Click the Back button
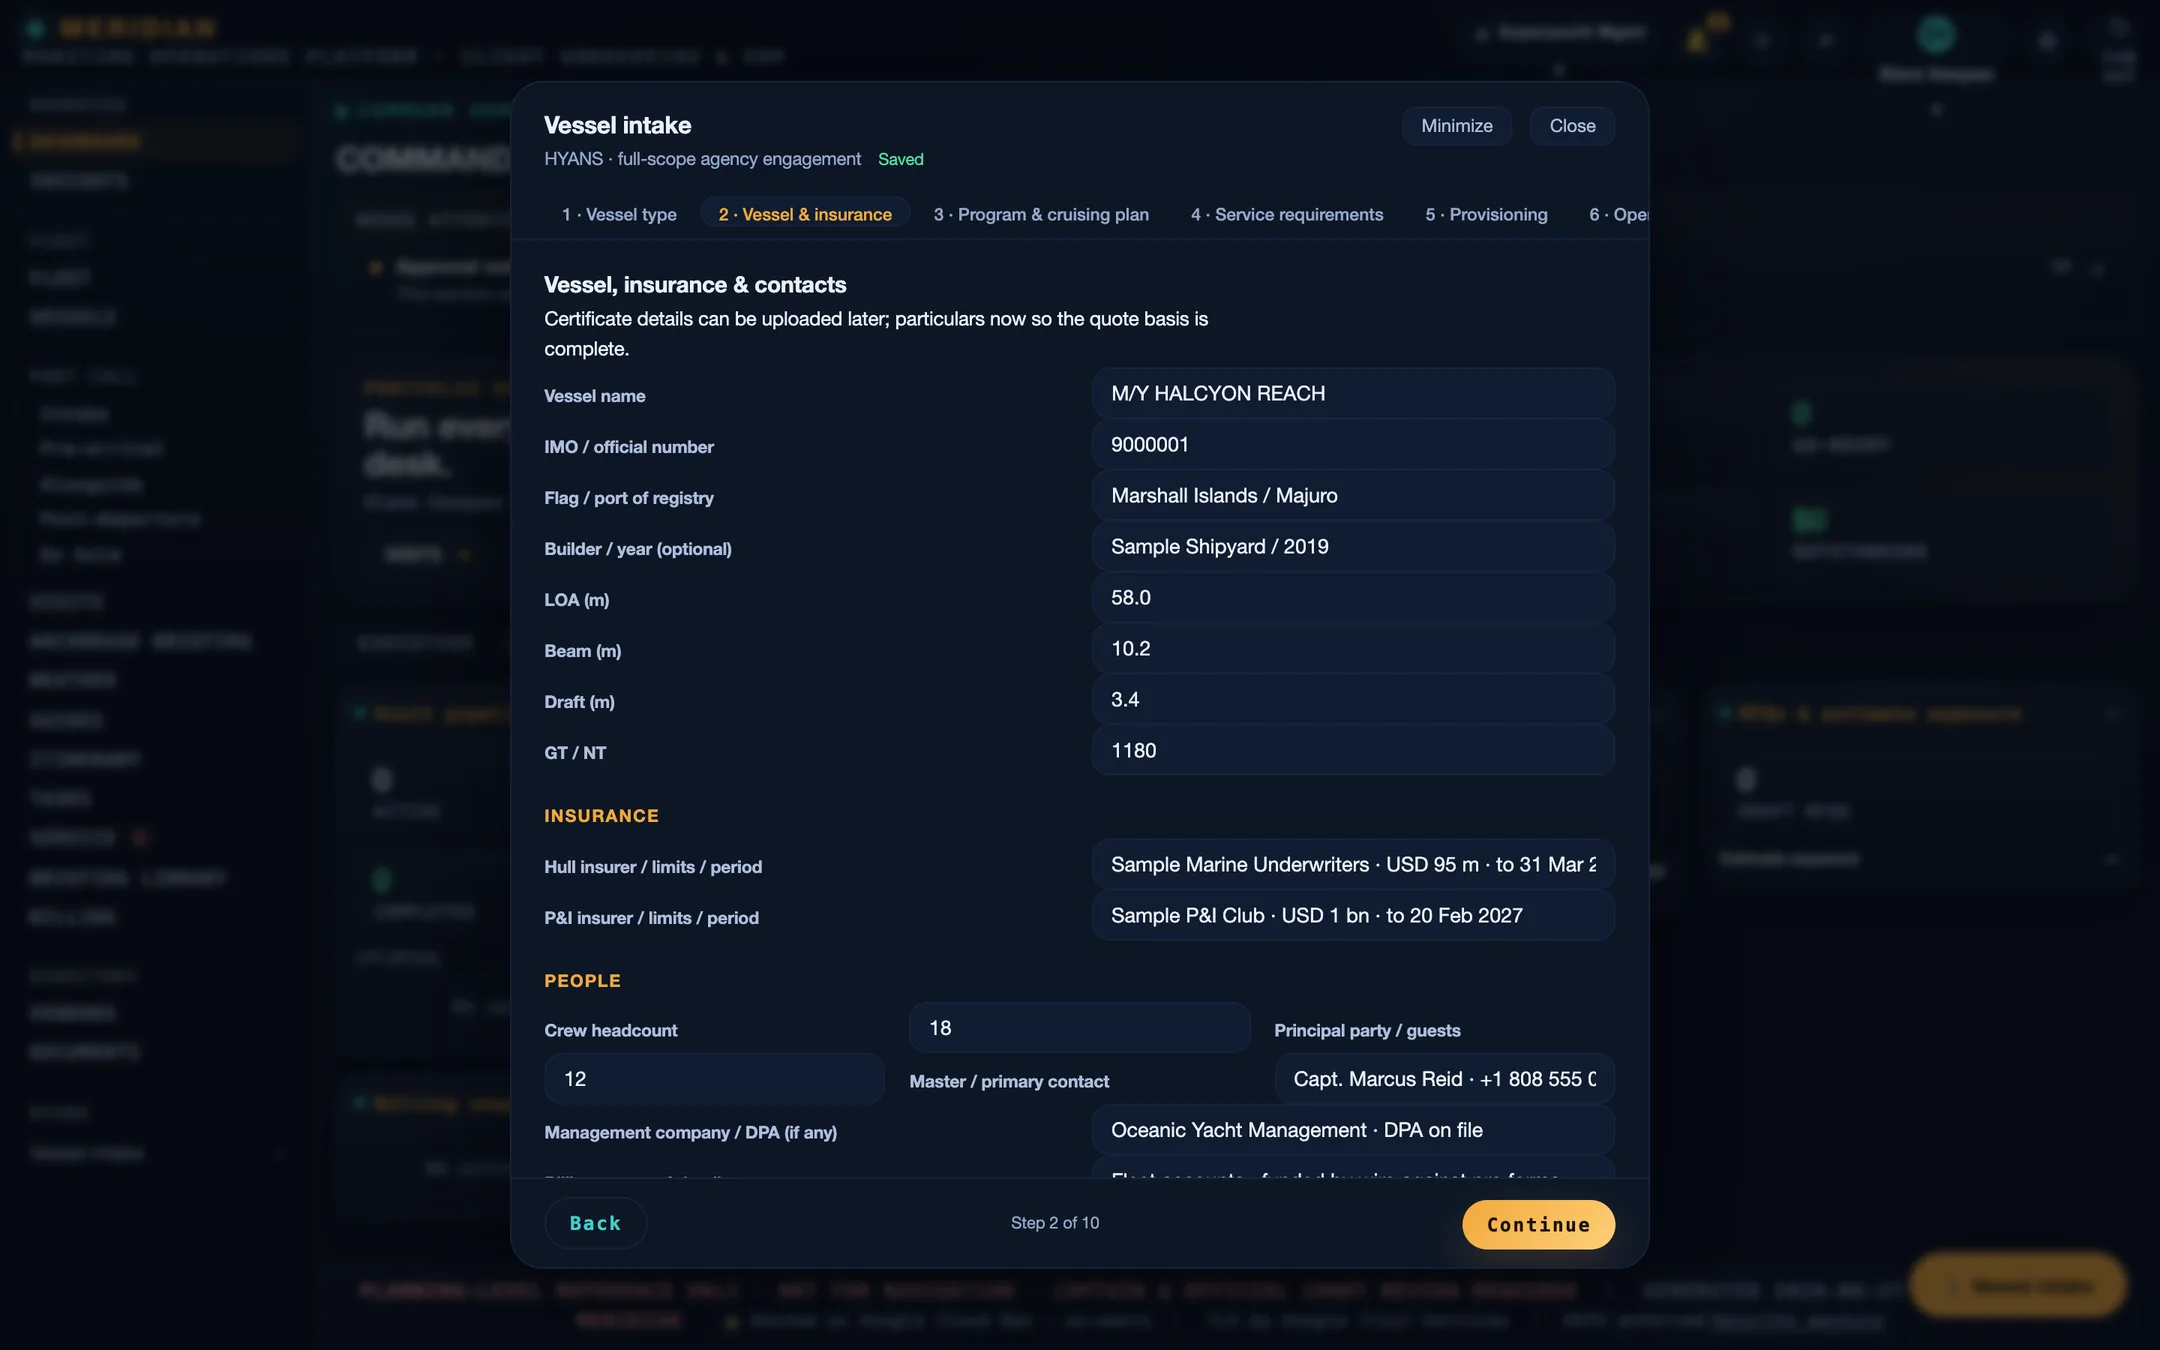2160x1350 pixels. 595,1223
